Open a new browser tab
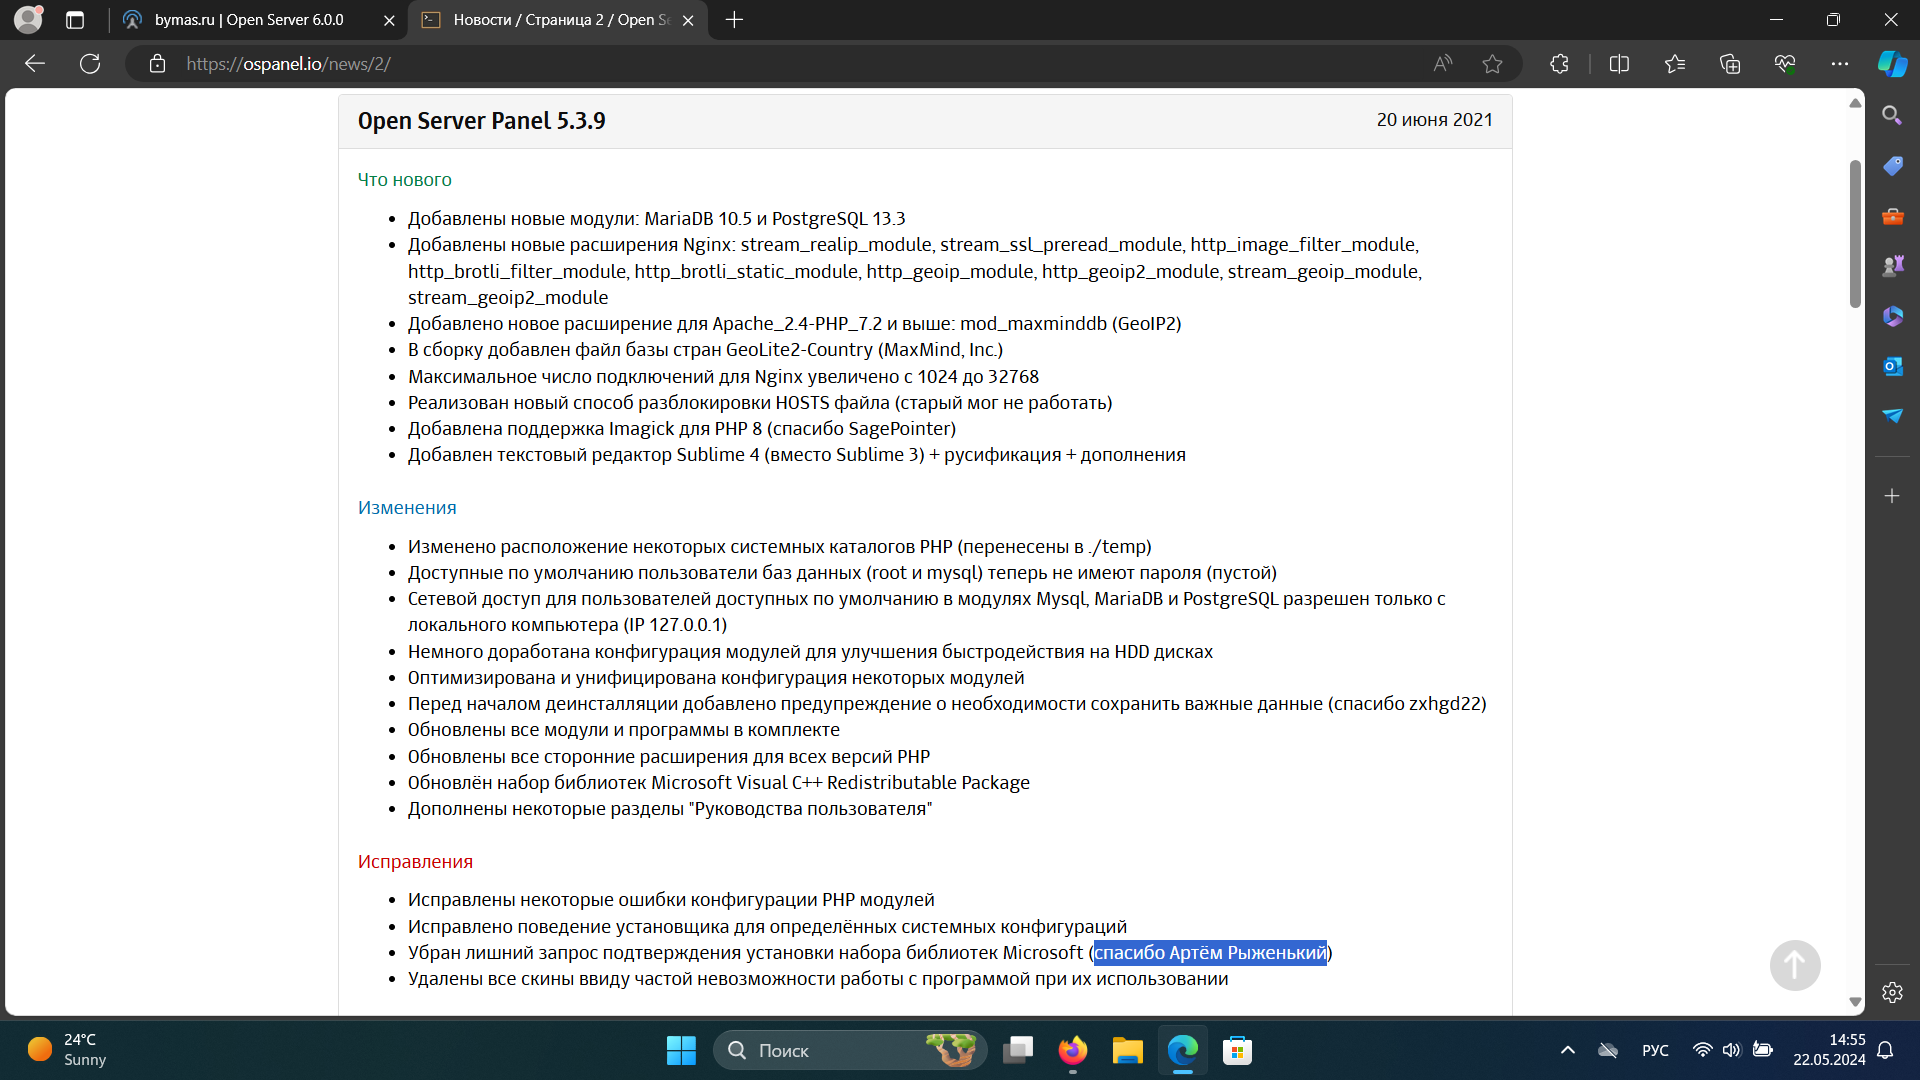This screenshot has width=1920, height=1080. tap(734, 20)
